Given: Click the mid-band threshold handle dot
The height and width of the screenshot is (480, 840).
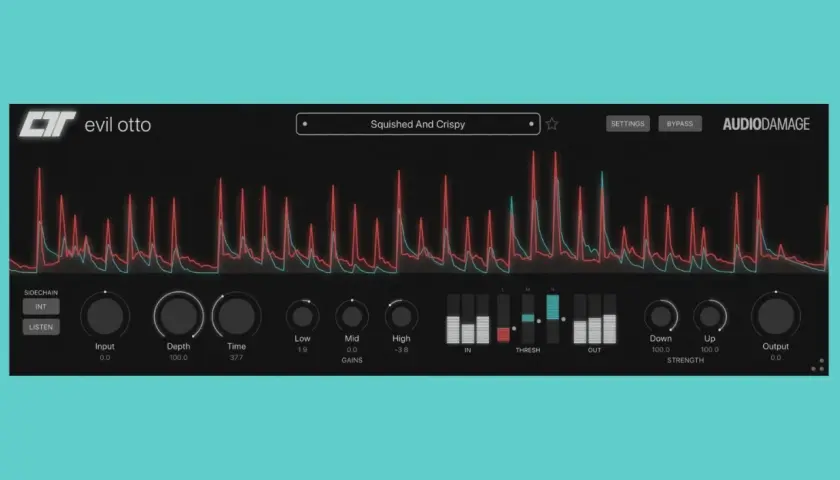Looking at the screenshot, I should 539,321.
